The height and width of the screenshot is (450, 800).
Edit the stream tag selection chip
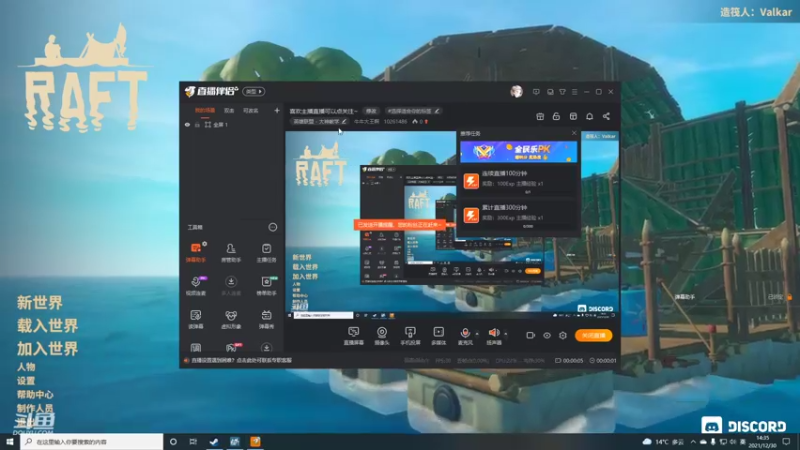[x=412, y=111]
